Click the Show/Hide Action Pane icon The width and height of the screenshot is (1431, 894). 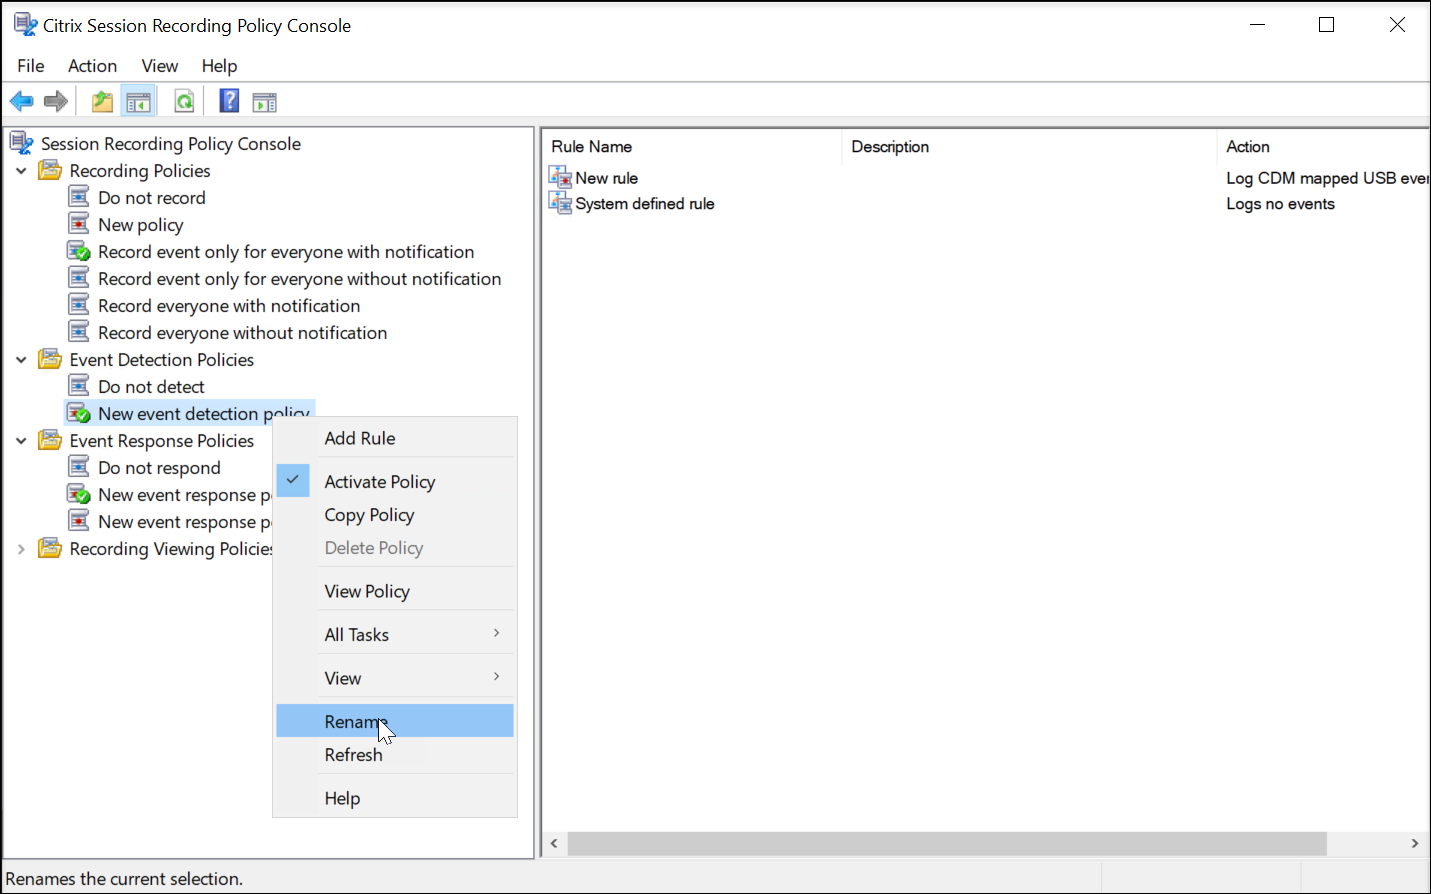coord(264,101)
